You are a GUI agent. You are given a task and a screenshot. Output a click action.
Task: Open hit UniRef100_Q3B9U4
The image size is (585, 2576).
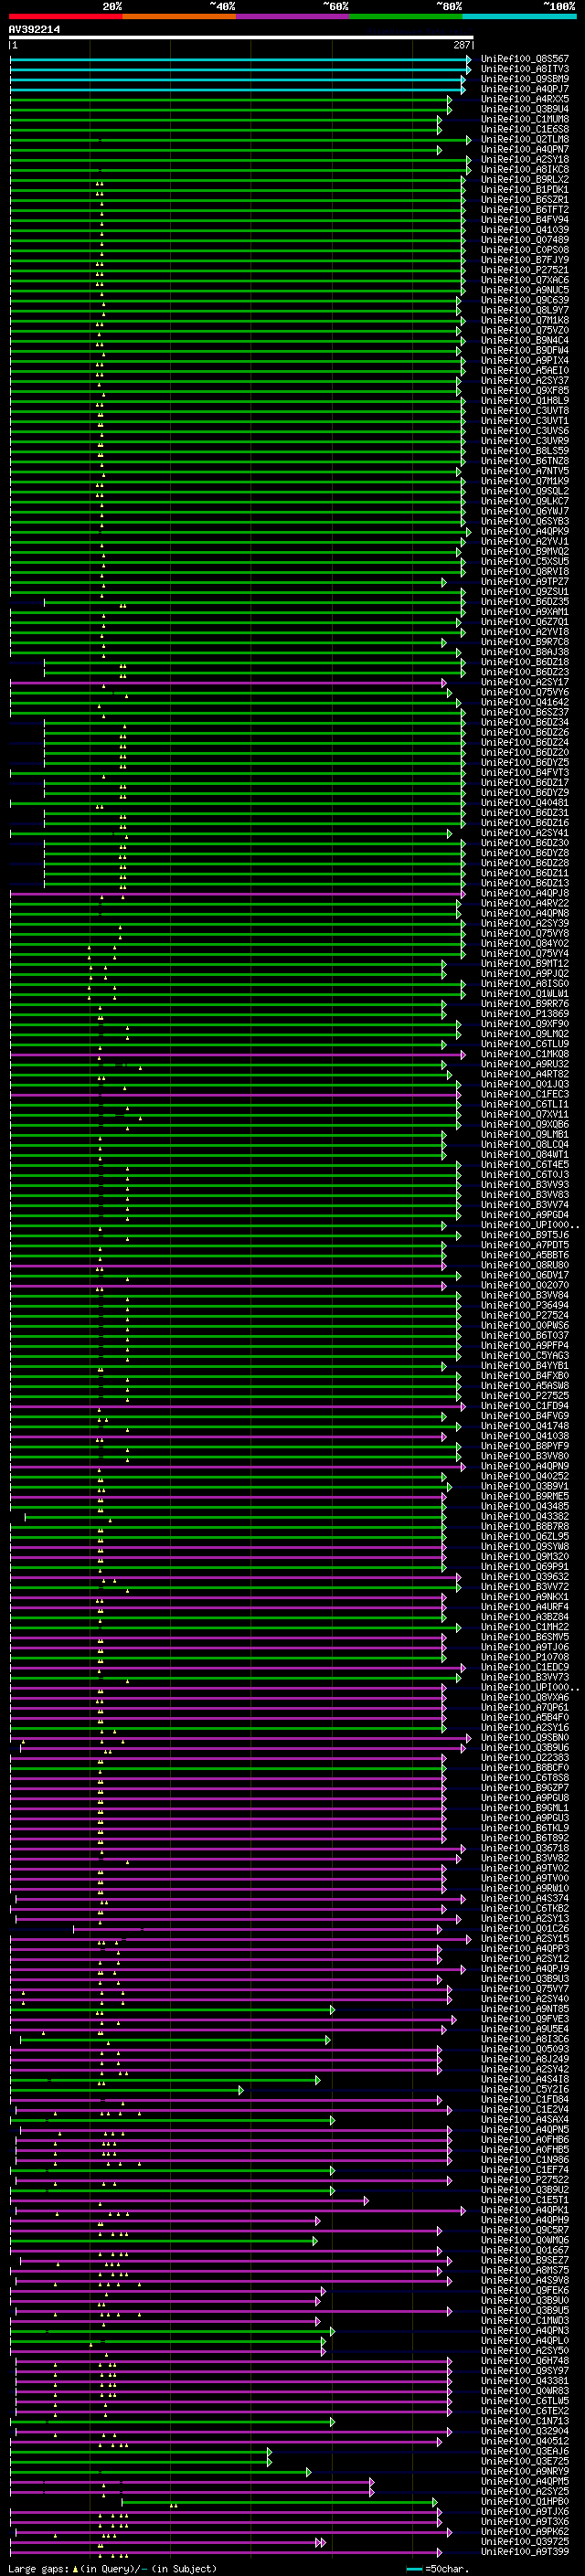525,109
